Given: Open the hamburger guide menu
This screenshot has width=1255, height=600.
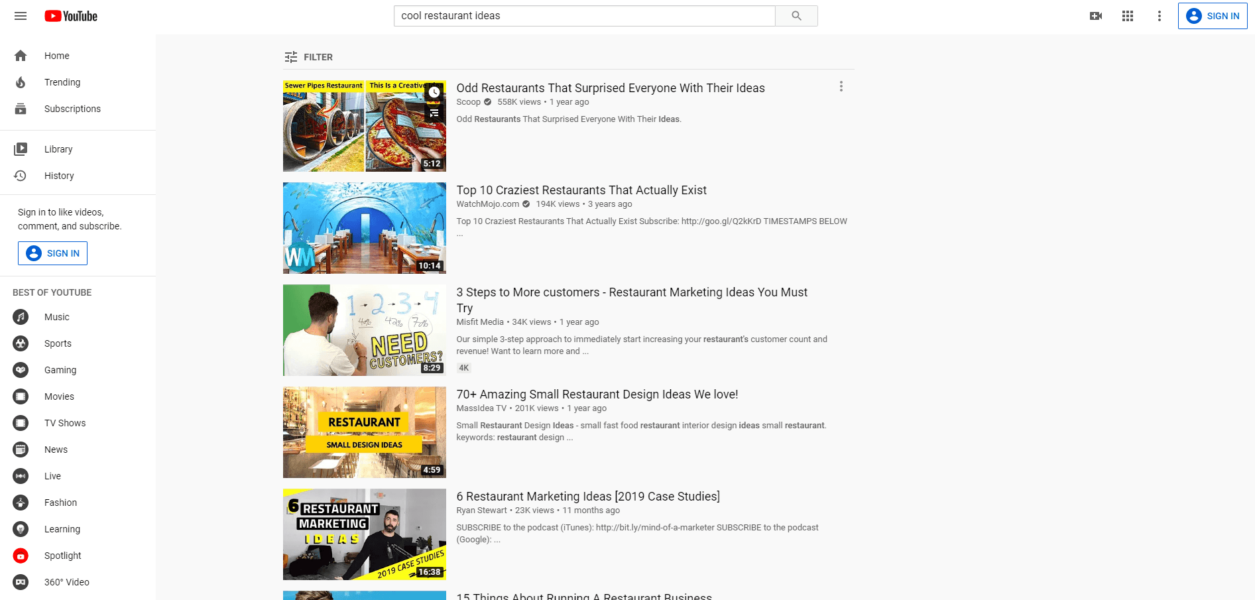Looking at the screenshot, I should 20,16.
